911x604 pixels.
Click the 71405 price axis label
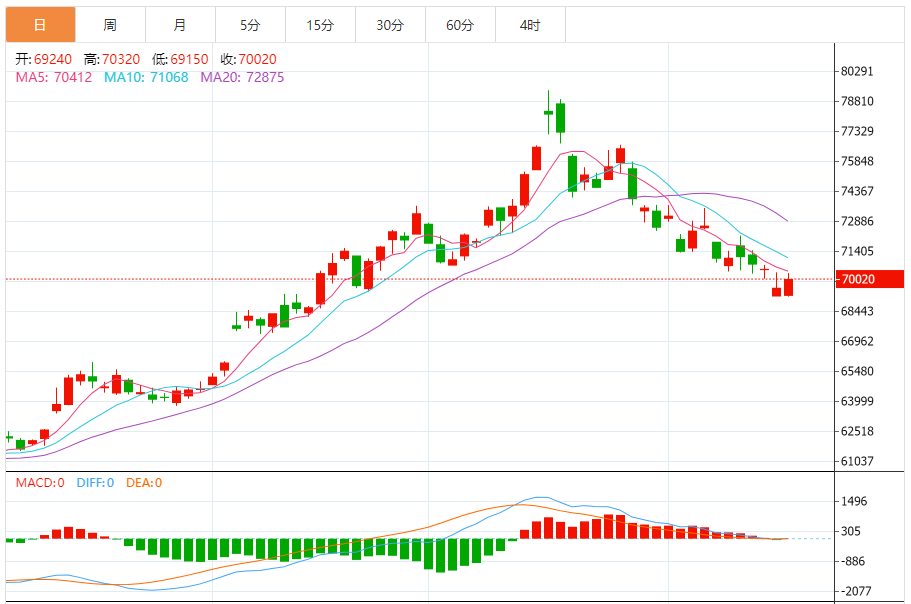coord(858,251)
